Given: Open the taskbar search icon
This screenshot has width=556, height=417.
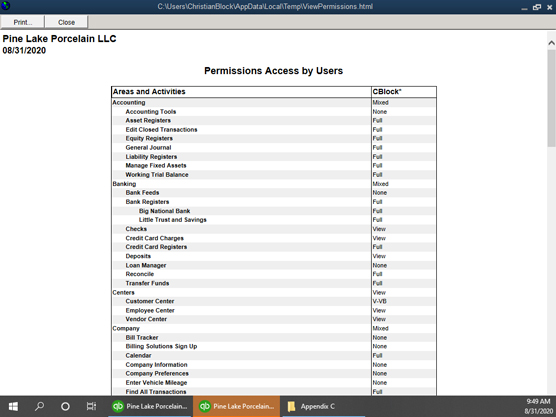Looking at the screenshot, I should (x=39, y=406).
